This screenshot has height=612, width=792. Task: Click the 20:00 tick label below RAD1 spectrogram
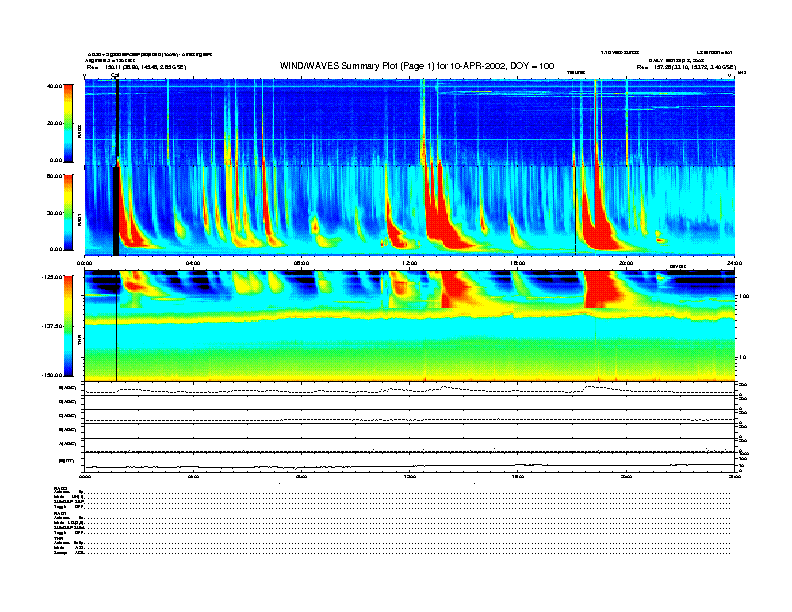tap(626, 263)
